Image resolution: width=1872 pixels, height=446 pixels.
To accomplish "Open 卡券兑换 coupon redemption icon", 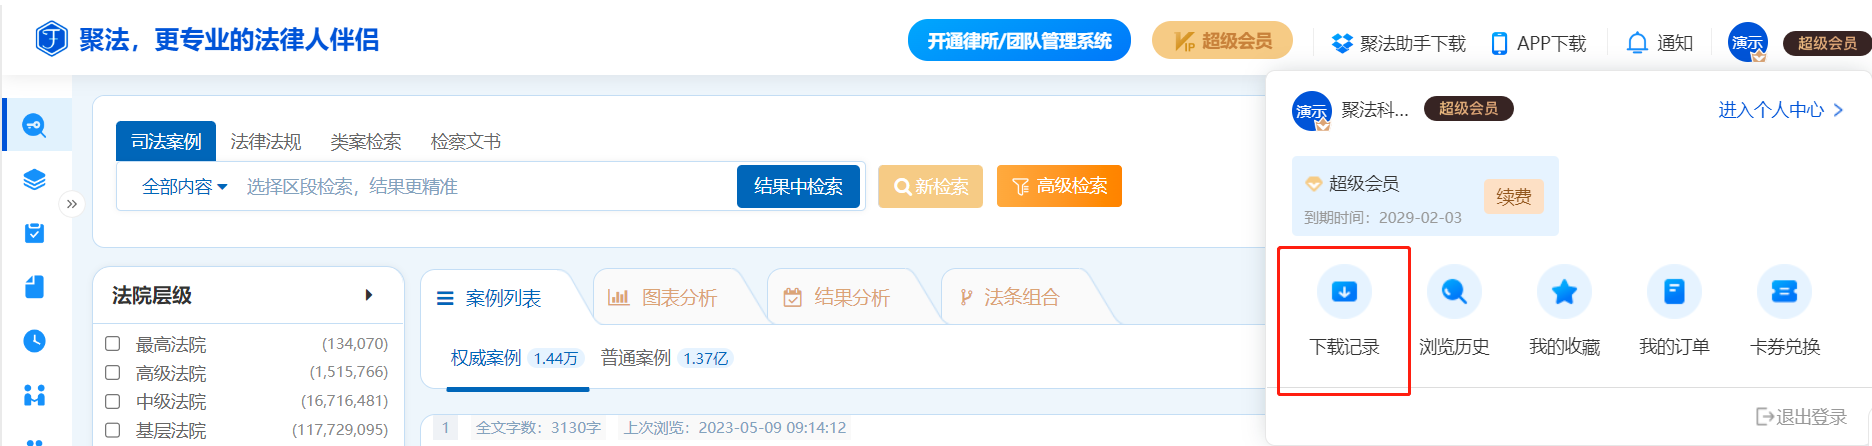I will point(1784,292).
